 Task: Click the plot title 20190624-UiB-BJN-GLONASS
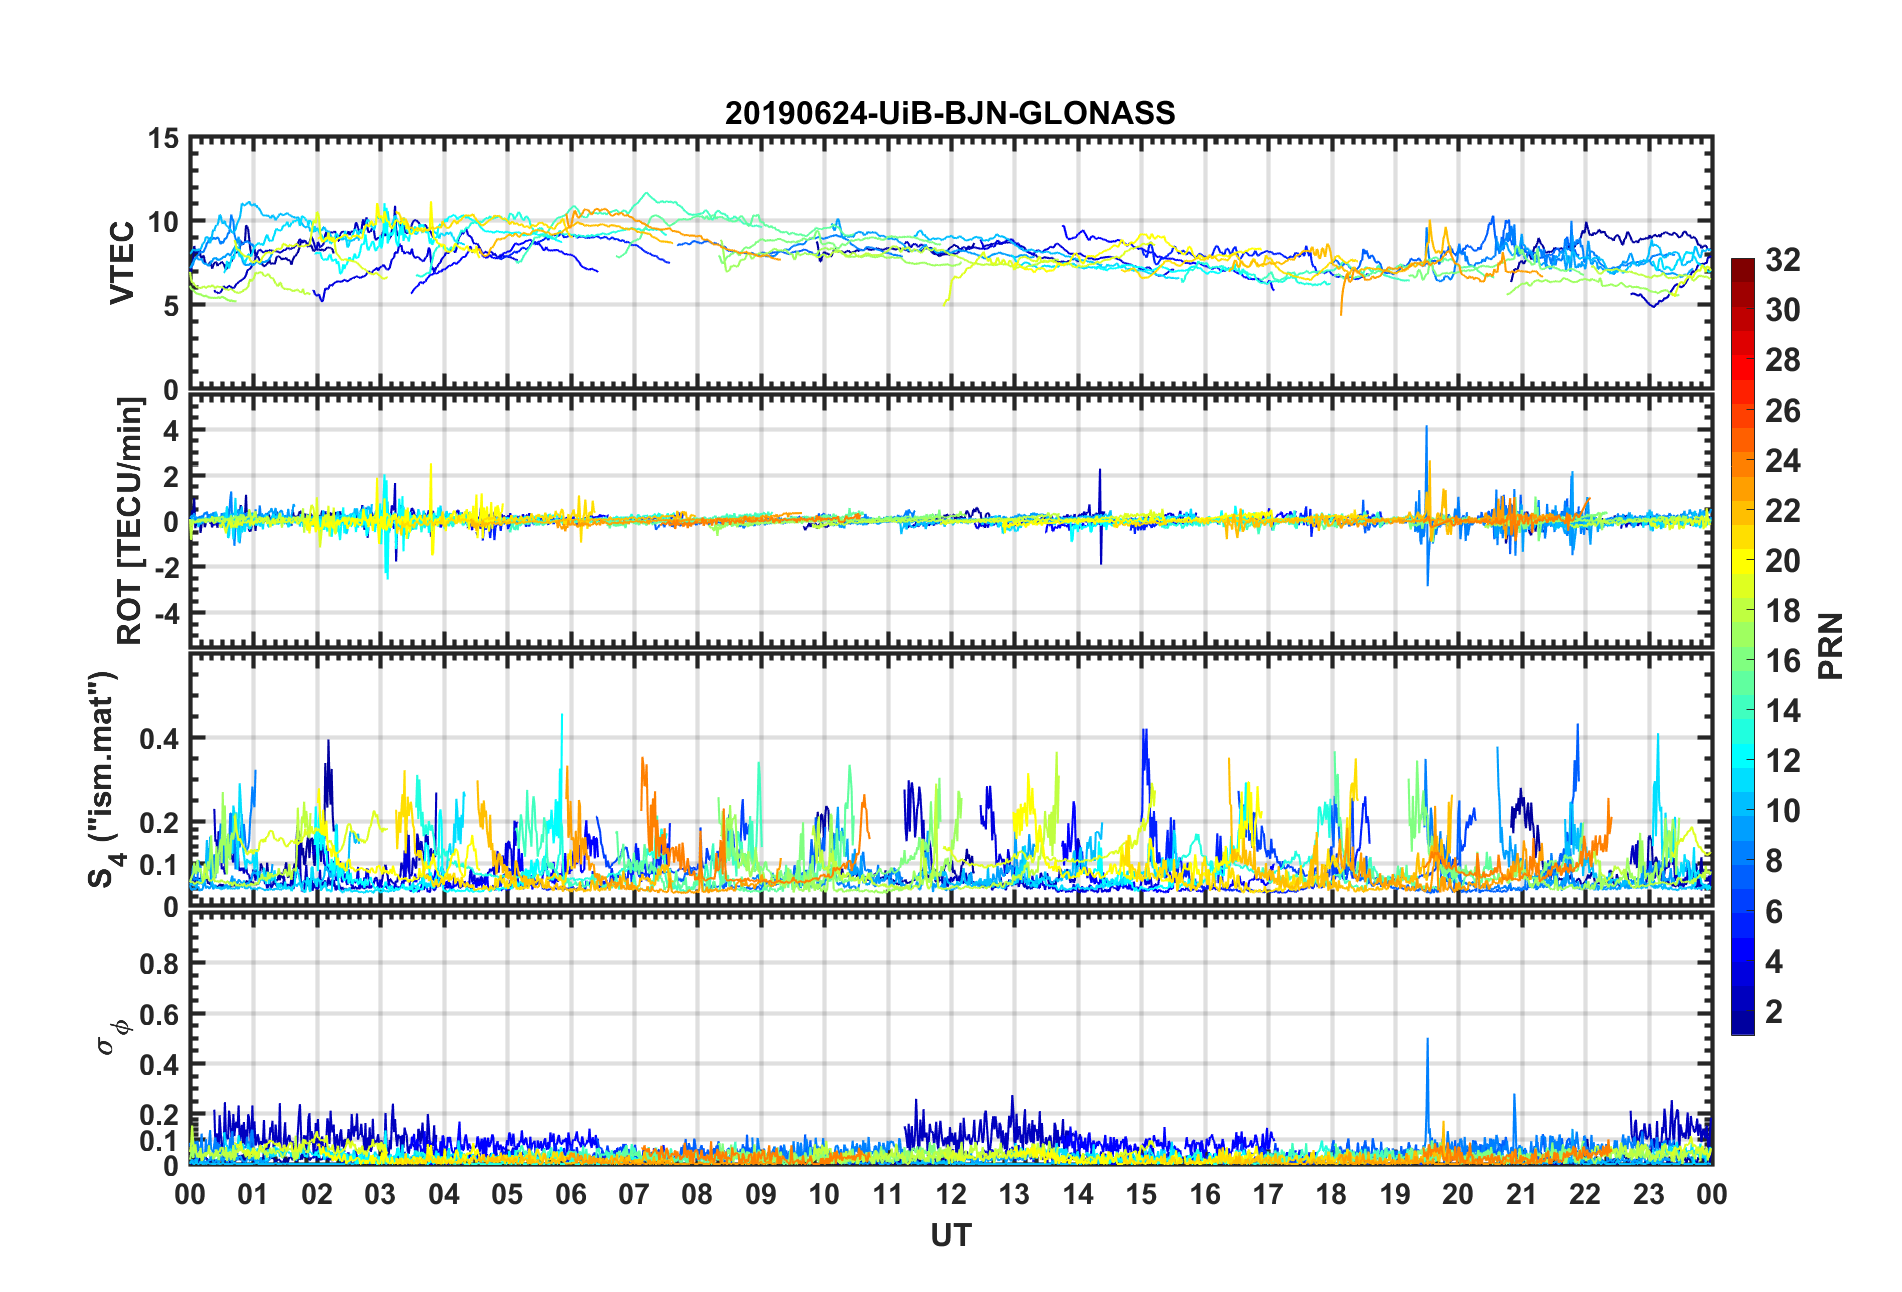(950, 113)
